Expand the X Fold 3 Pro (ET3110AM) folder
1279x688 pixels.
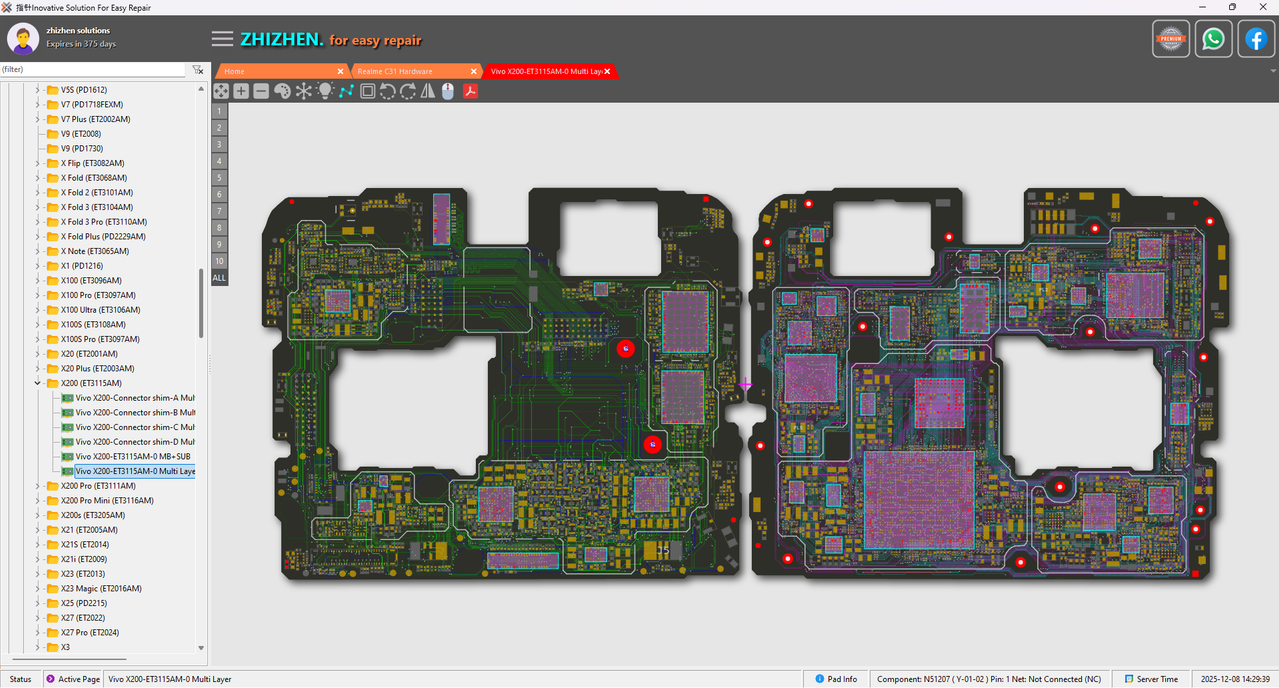click(x=38, y=222)
